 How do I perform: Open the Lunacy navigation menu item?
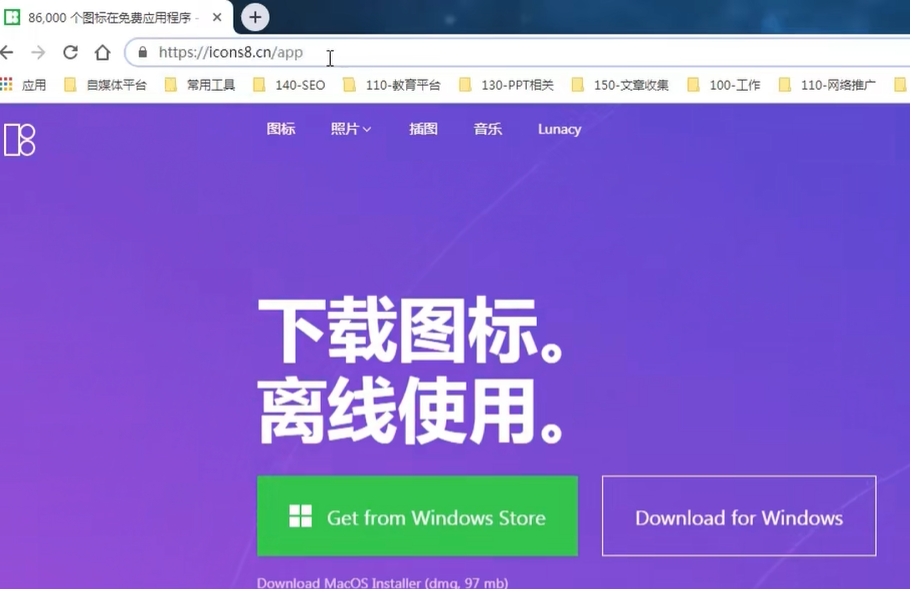point(559,129)
